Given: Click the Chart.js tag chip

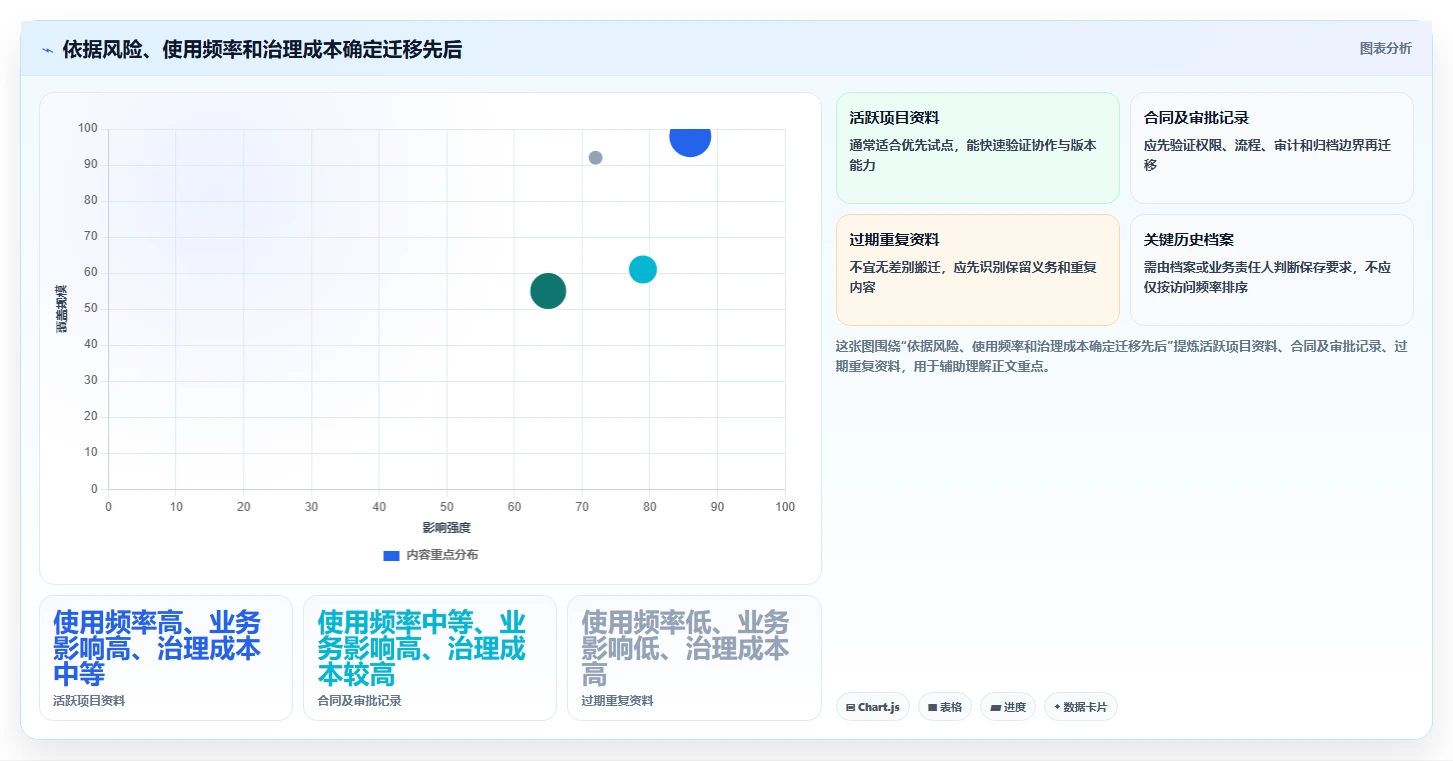Looking at the screenshot, I should (872, 707).
